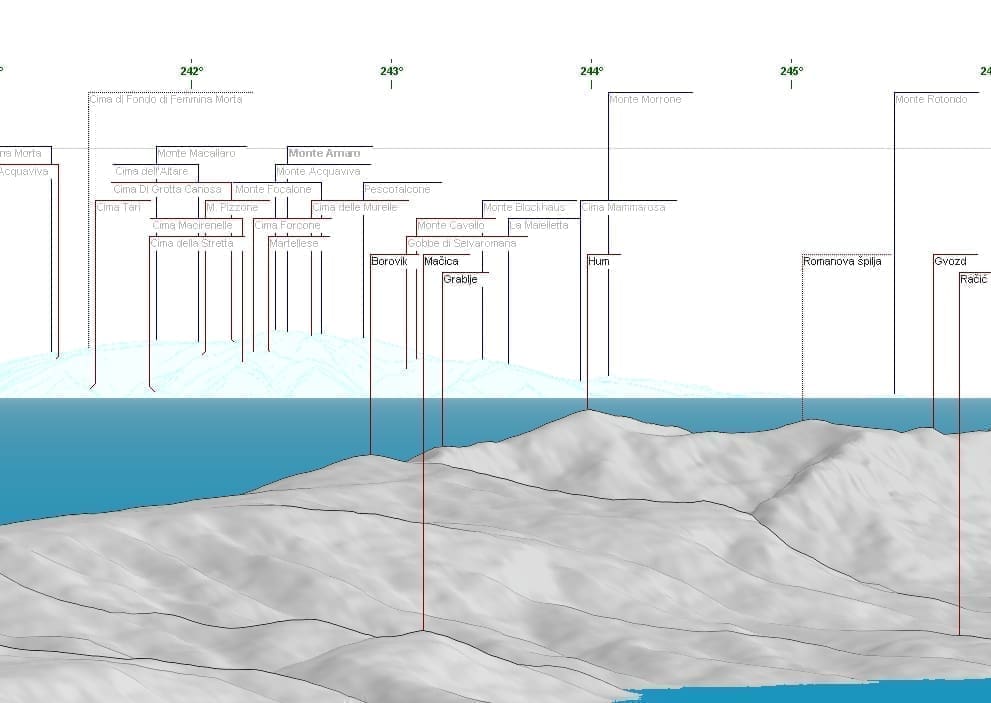Select the 243° azimuth marker

pyautogui.click(x=392, y=71)
